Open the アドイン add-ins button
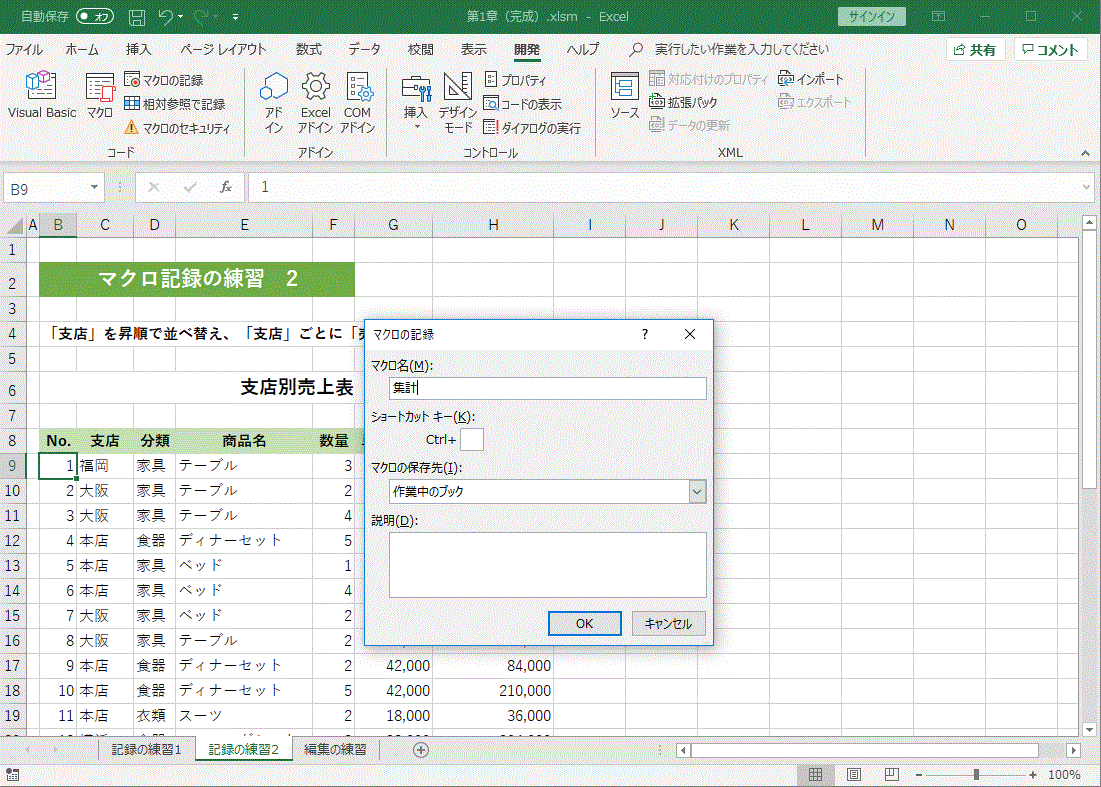1101x787 pixels. (274, 102)
